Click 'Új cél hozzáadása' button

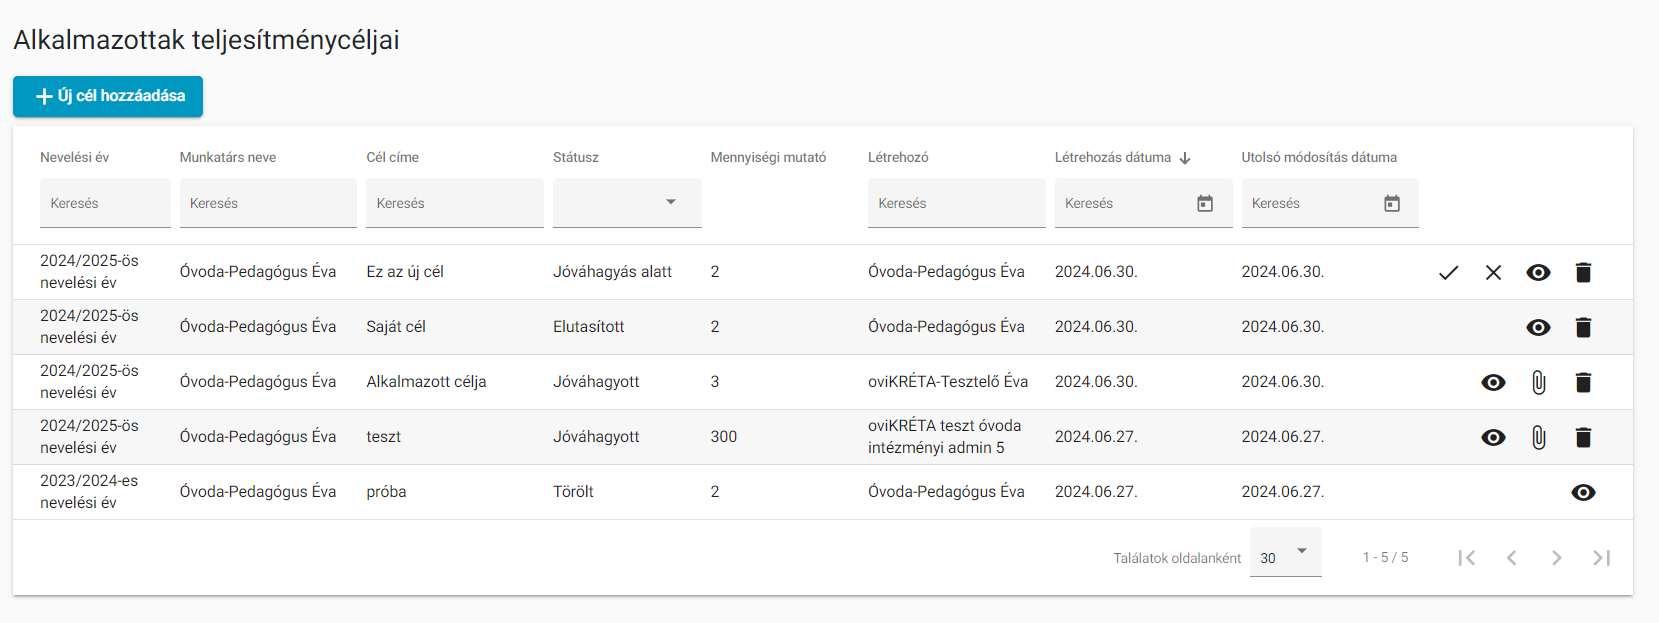(108, 96)
